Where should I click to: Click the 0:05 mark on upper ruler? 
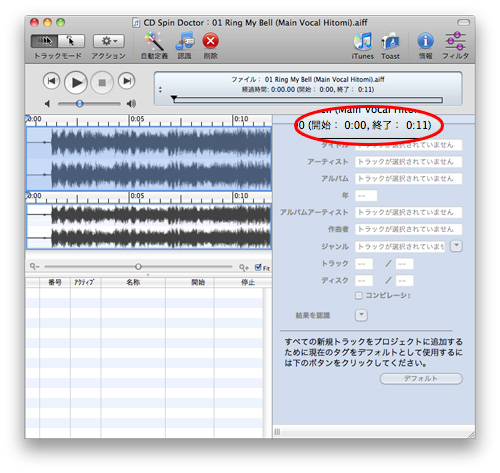click(137, 119)
